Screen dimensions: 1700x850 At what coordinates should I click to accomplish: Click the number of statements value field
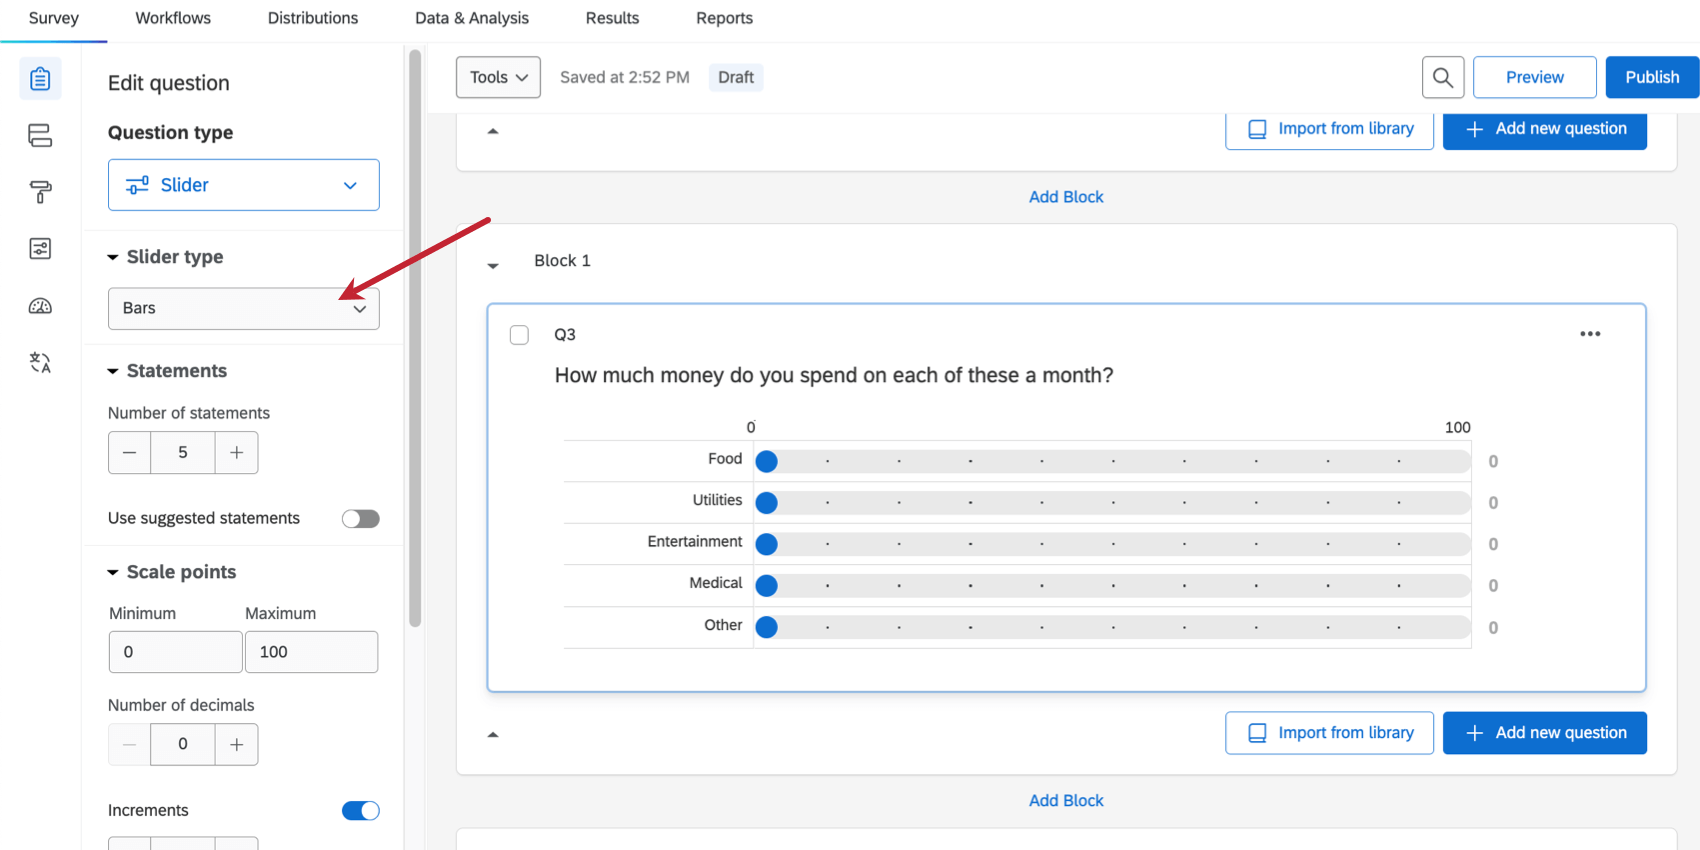click(x=183, y=452)
